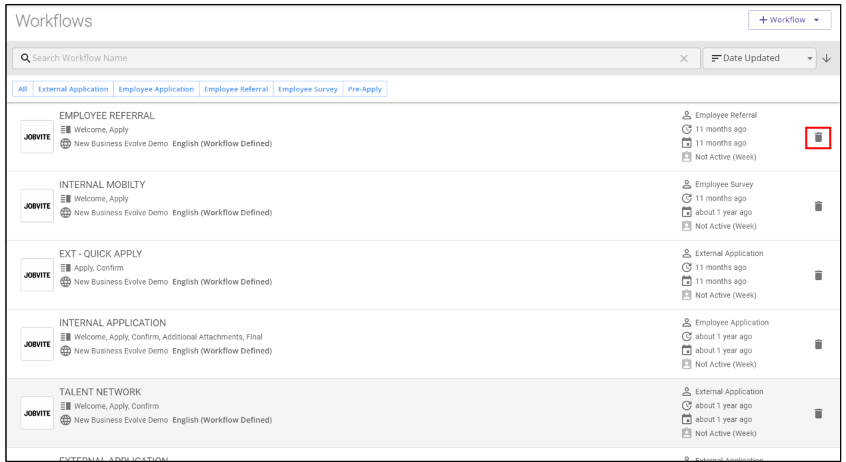
Task: Reverse sort direction with arrow icon
Action: 827,58
